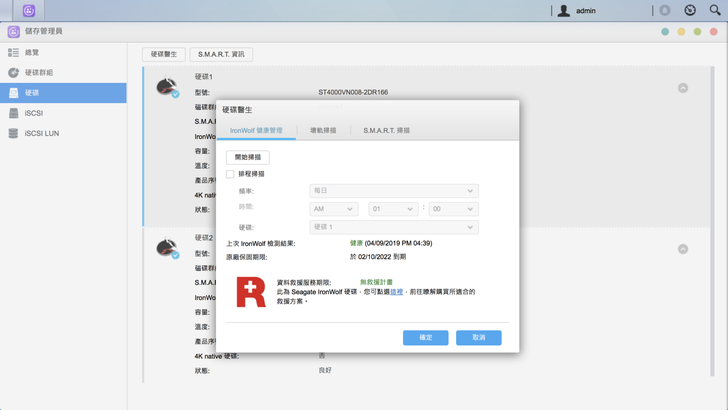Open the Storage Manager app icon in taskbar

point(29,10)
